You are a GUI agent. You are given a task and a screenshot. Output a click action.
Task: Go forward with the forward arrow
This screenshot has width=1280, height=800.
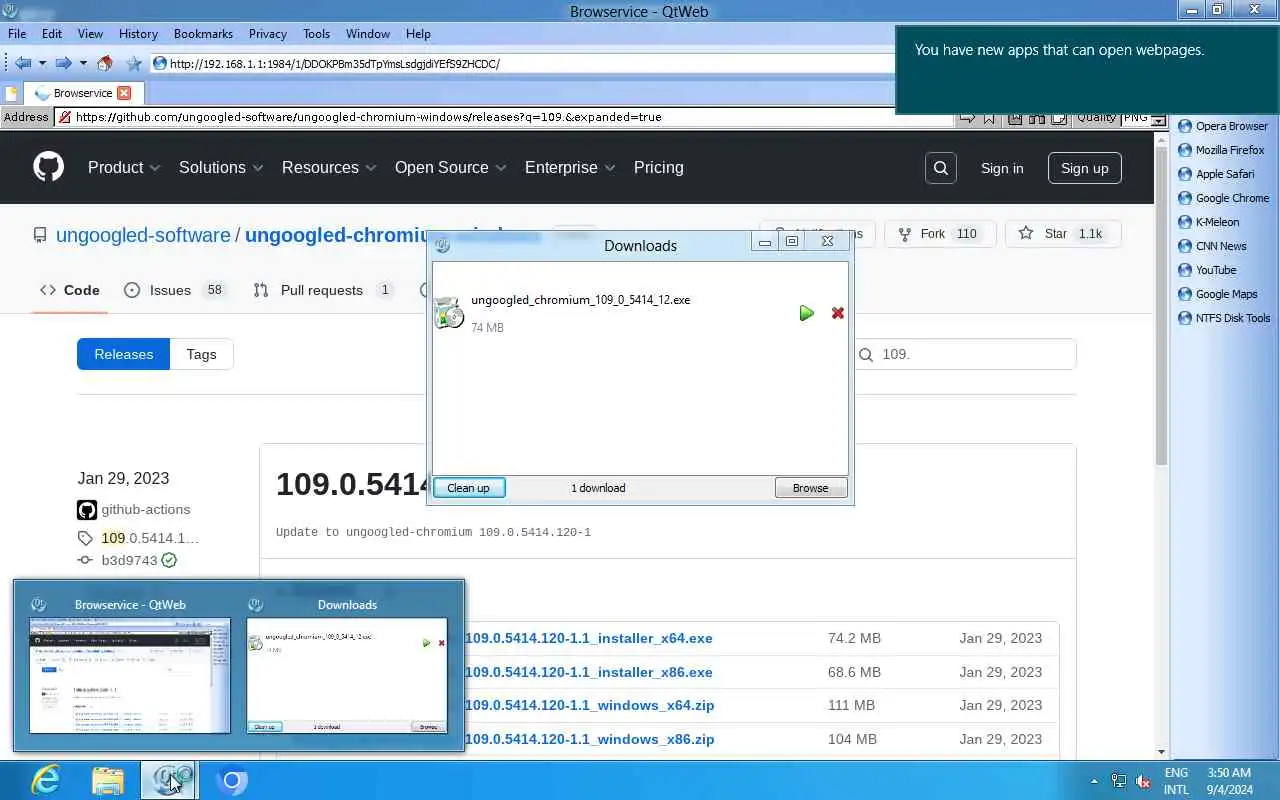coord(63,63)
